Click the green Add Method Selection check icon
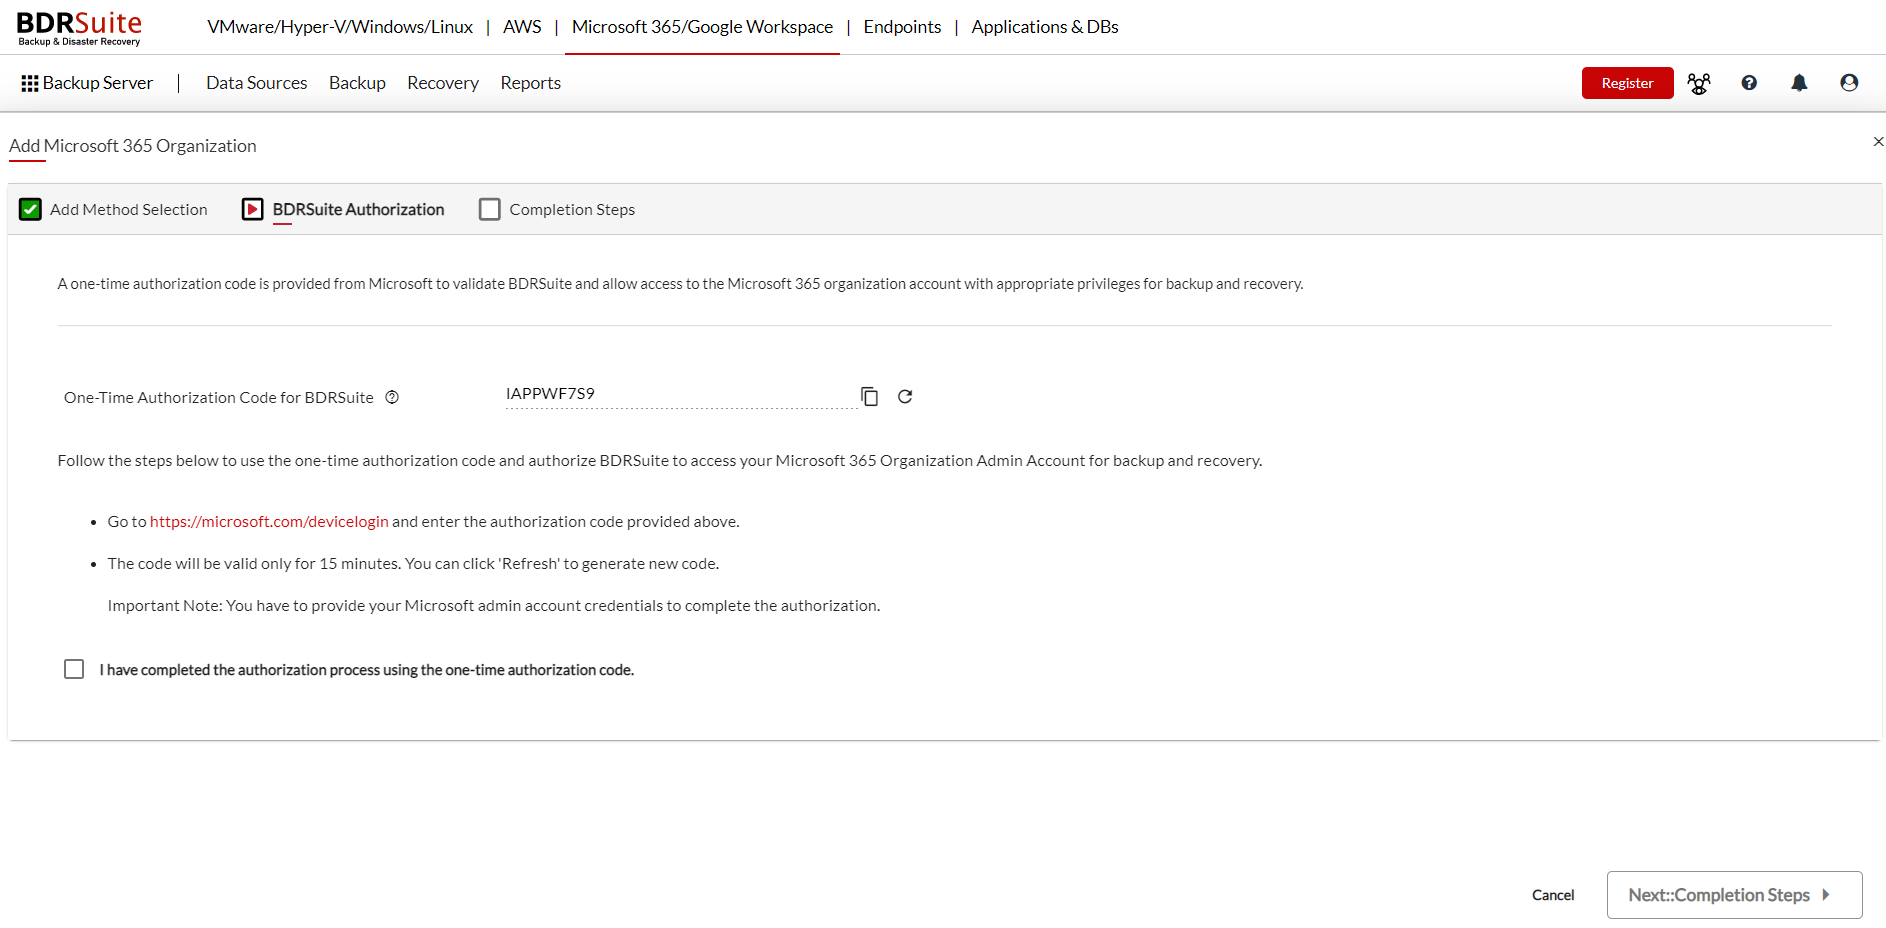 [30, 209]
